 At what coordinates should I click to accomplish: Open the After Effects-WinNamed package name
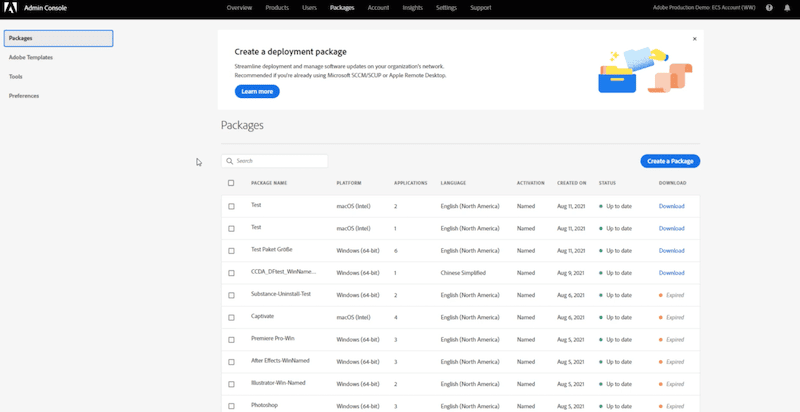[x=280, y=360]
